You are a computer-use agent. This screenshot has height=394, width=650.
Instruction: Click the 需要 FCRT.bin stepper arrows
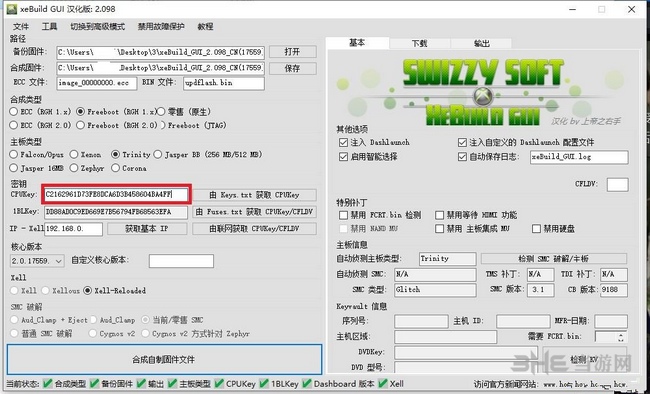point(621,337)
